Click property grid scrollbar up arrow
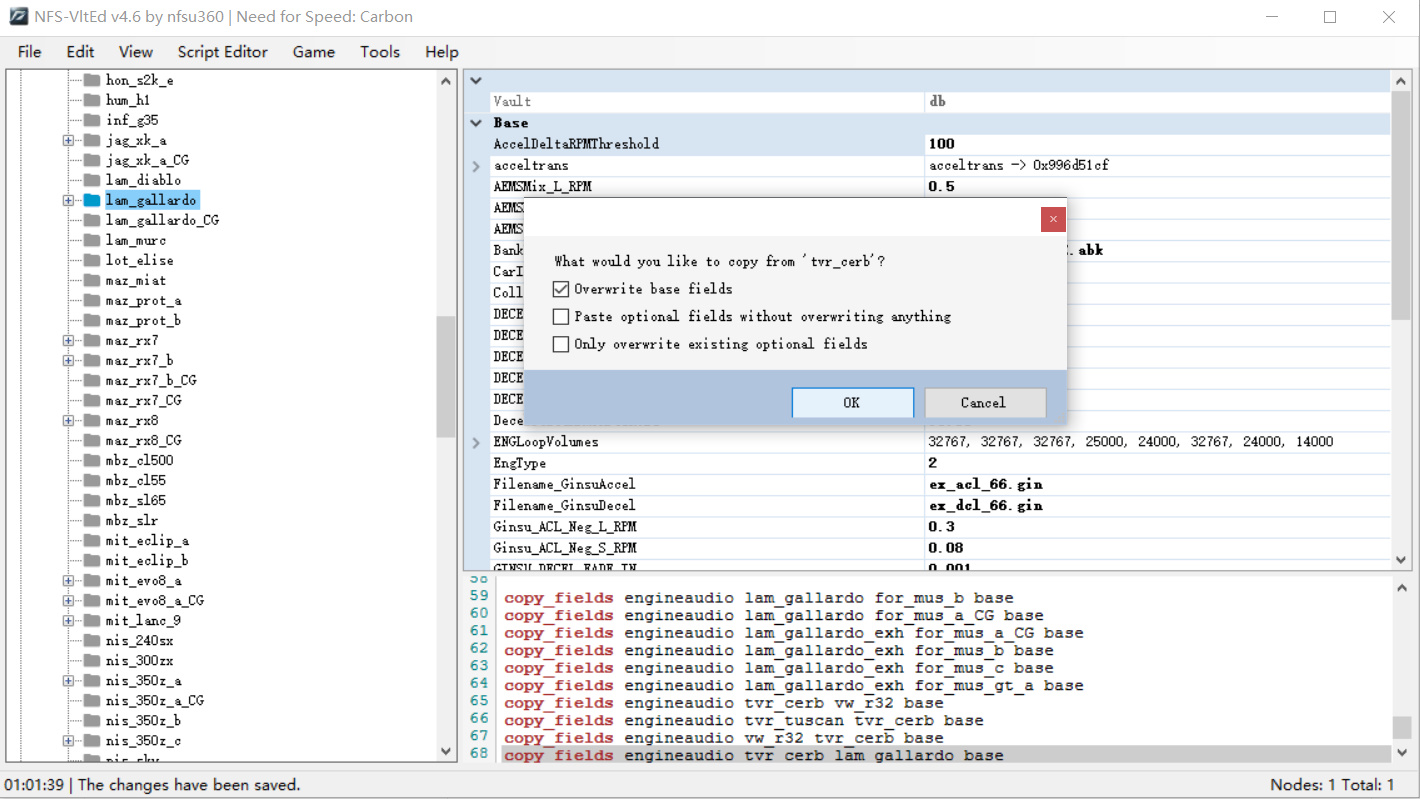 1401,81
